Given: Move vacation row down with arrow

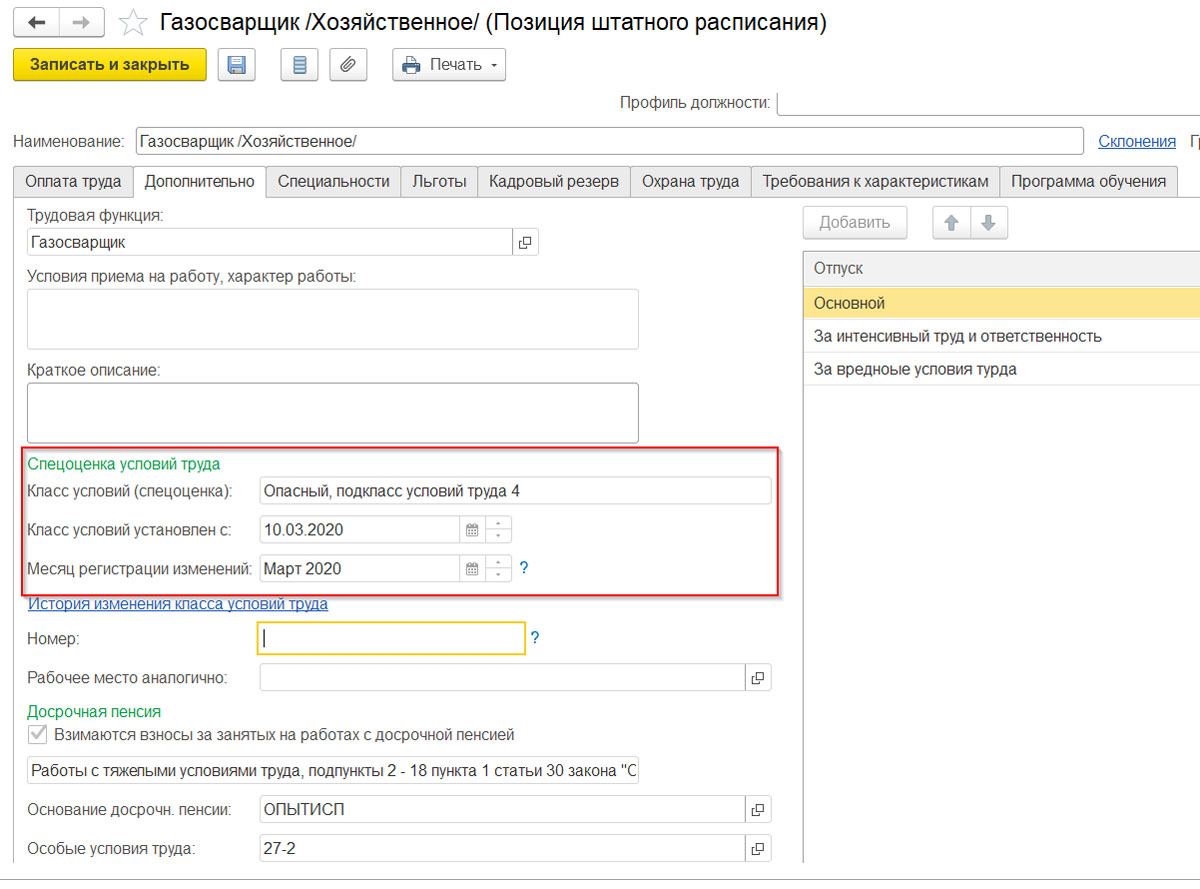Looking at the screenshot, I should tap(988, 223).
